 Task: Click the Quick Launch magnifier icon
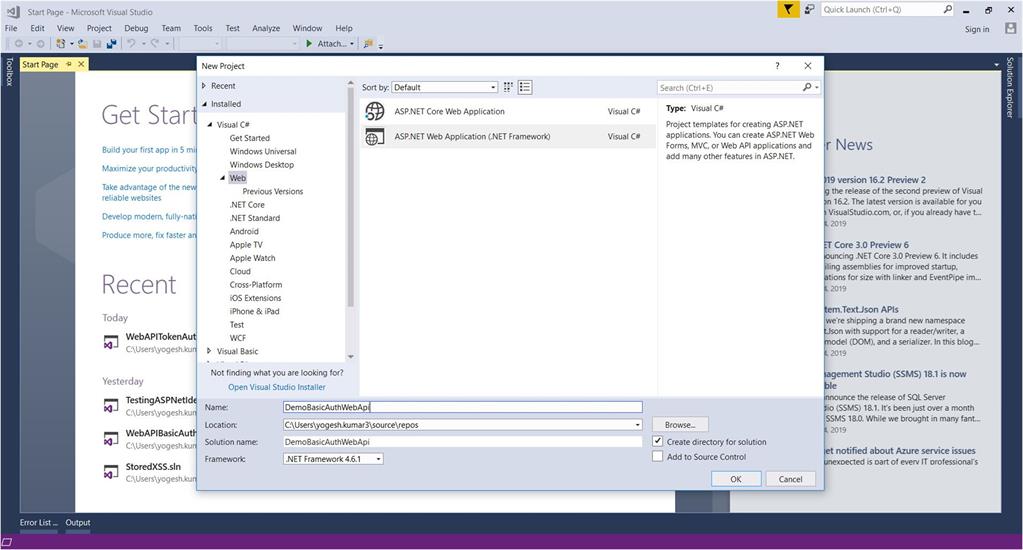click(x=947, y=9)
